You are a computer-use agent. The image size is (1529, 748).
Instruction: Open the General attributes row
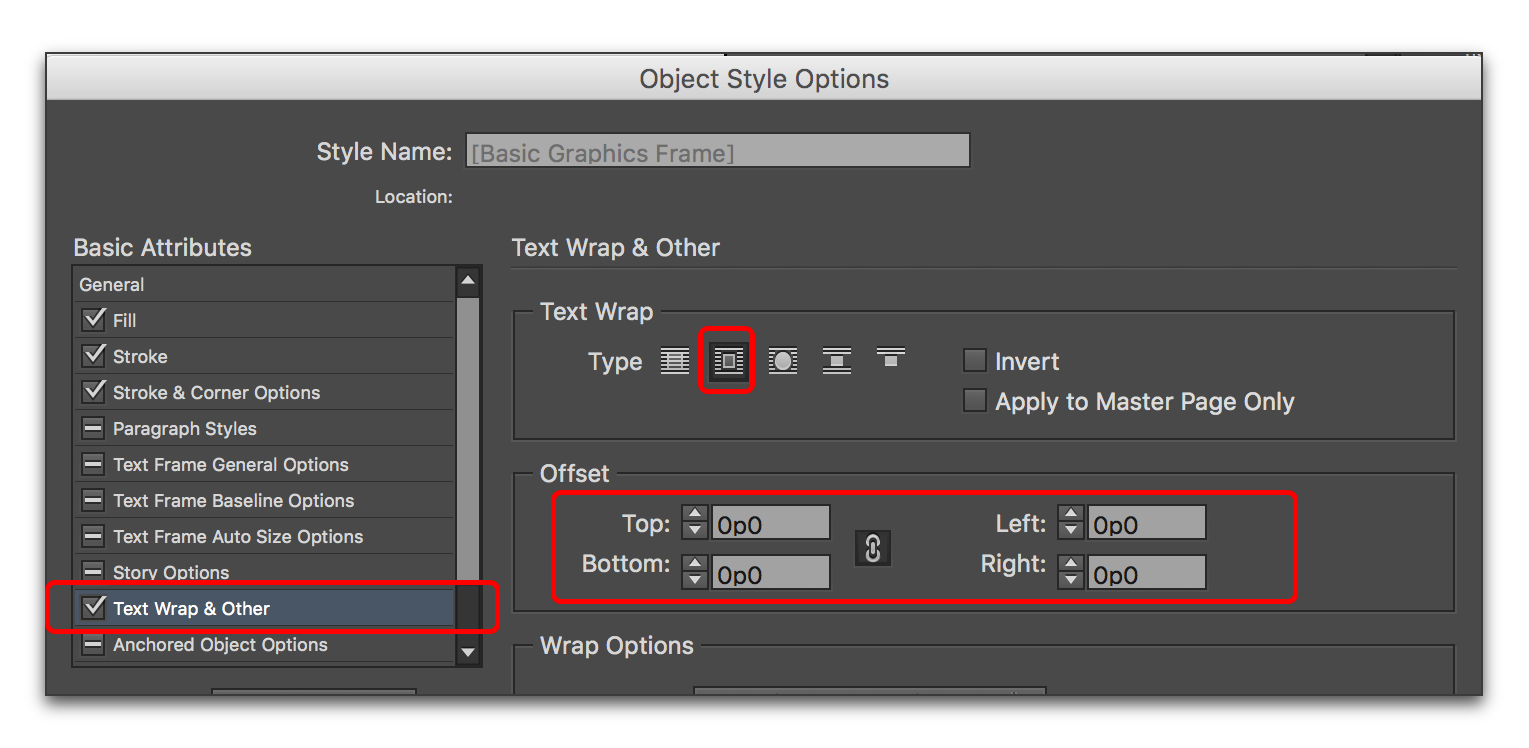(264, 284)
